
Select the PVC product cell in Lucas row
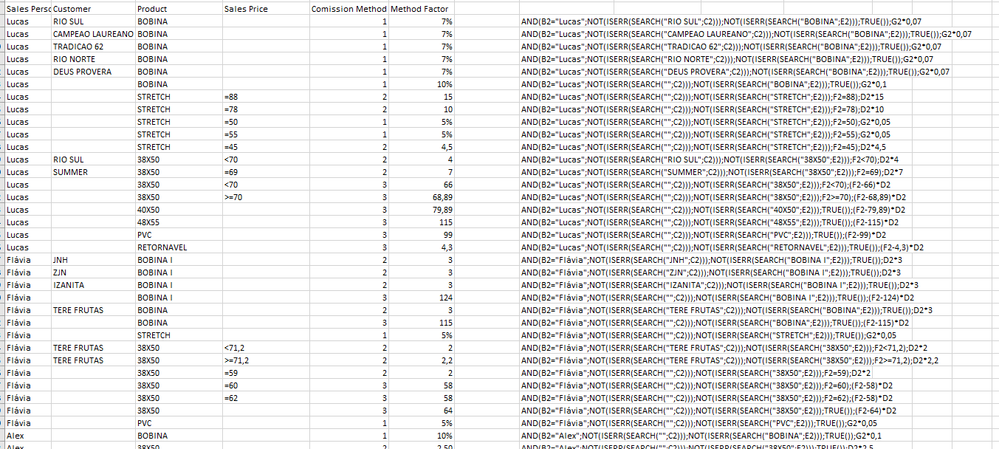(179, 235)
